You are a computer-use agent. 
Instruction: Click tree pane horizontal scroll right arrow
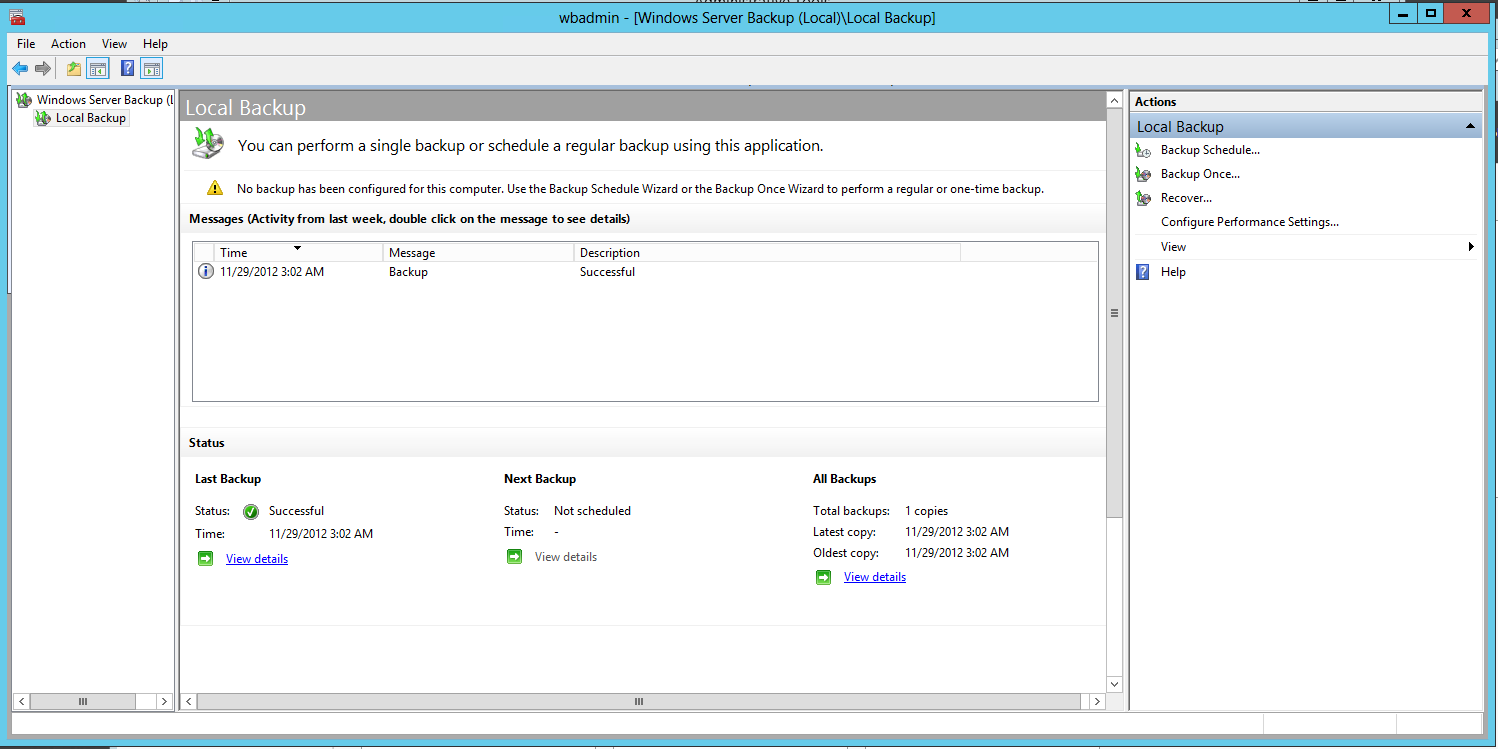165,702
